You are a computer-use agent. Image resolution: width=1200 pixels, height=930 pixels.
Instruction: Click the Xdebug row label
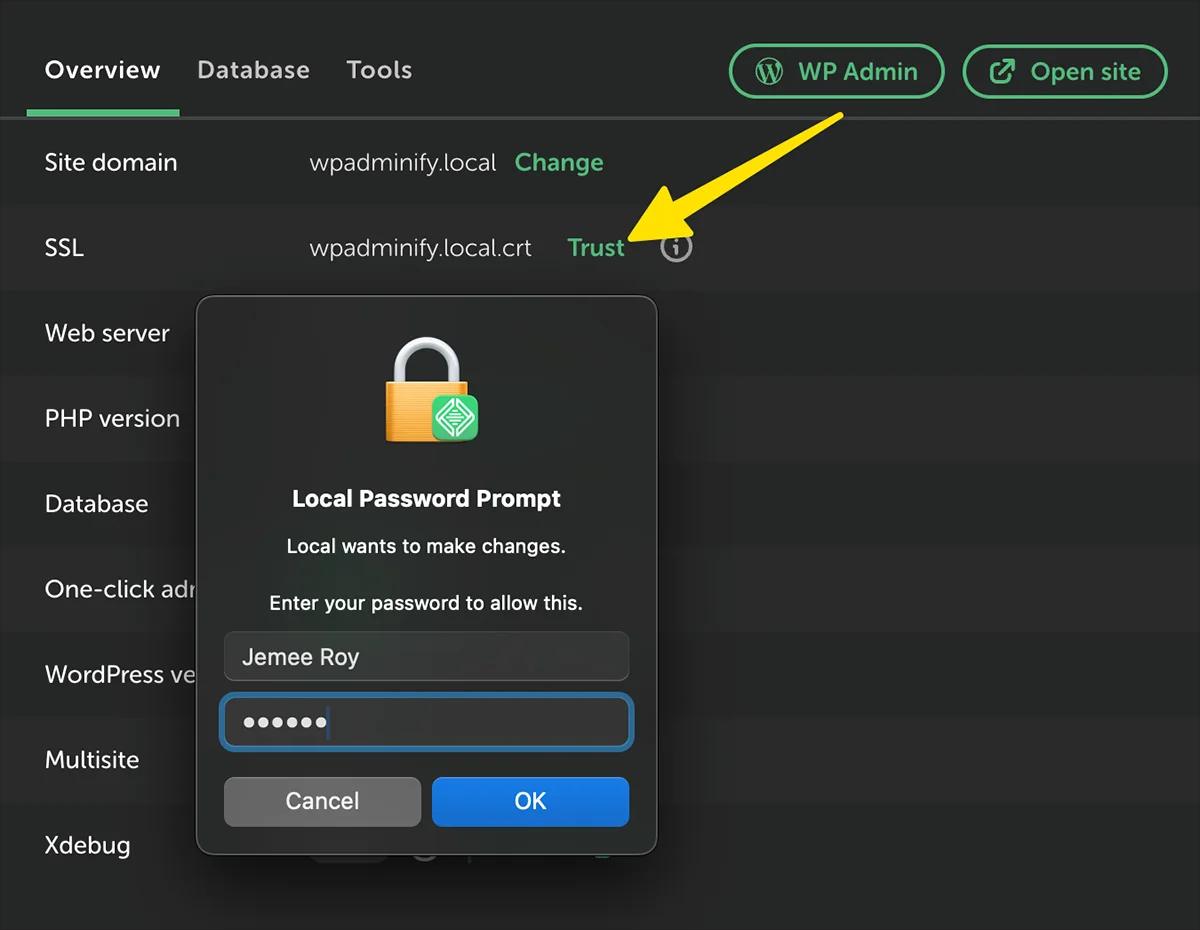pyautogui.click(x=88, y=845)
